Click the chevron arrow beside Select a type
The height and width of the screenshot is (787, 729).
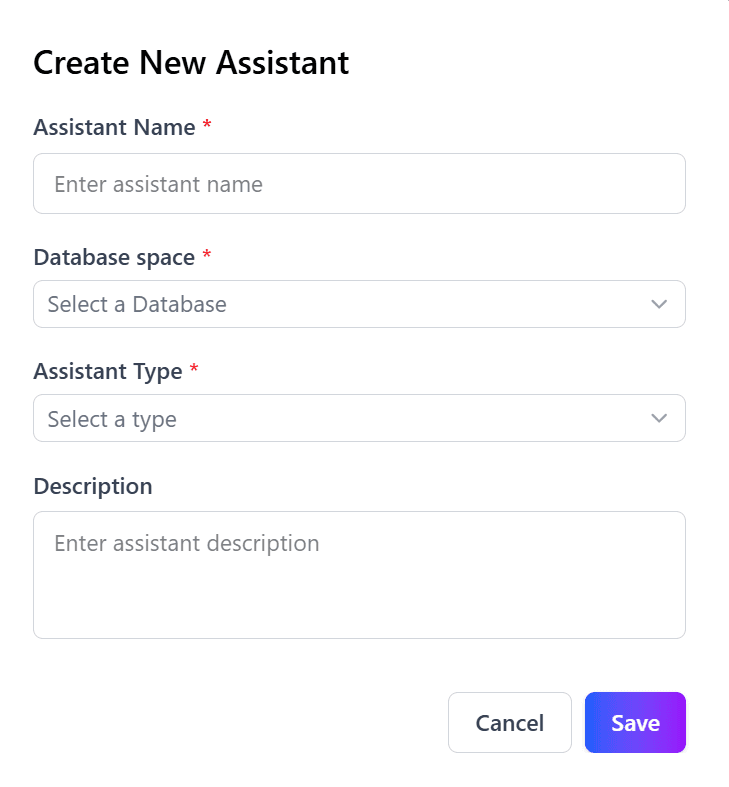(x=659, y=418)
